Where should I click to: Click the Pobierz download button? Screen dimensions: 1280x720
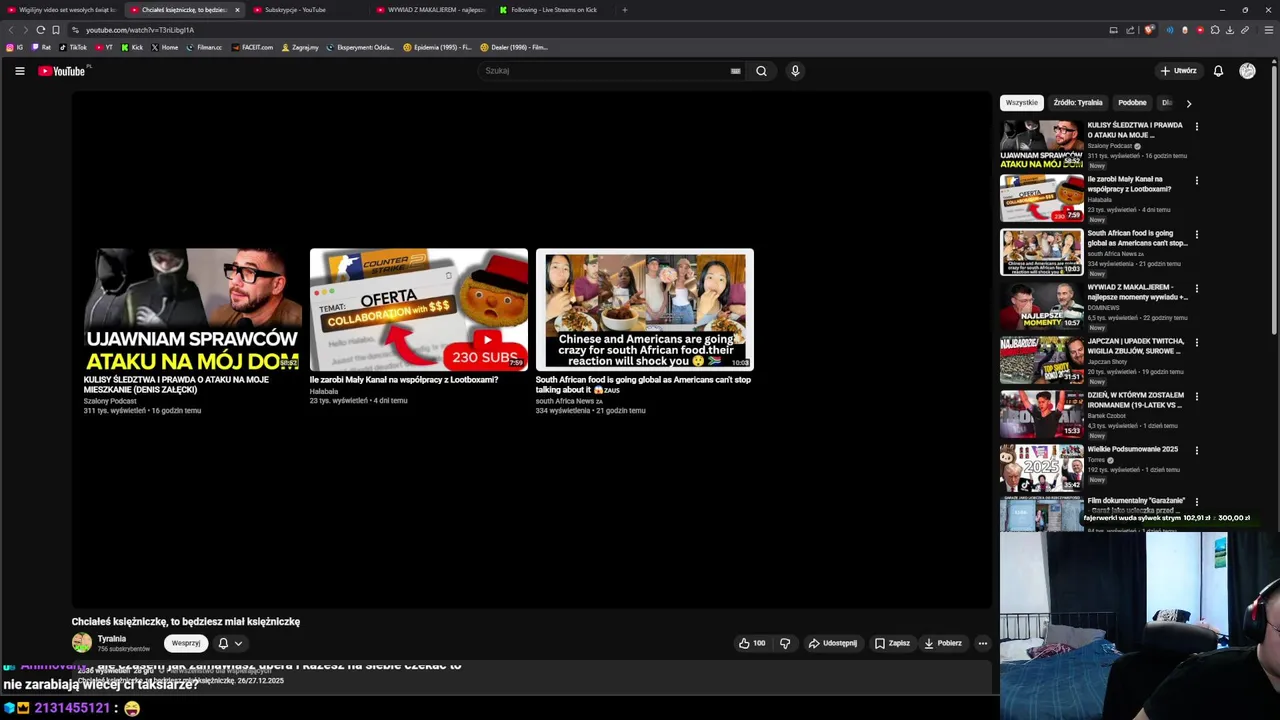(943, 643)
